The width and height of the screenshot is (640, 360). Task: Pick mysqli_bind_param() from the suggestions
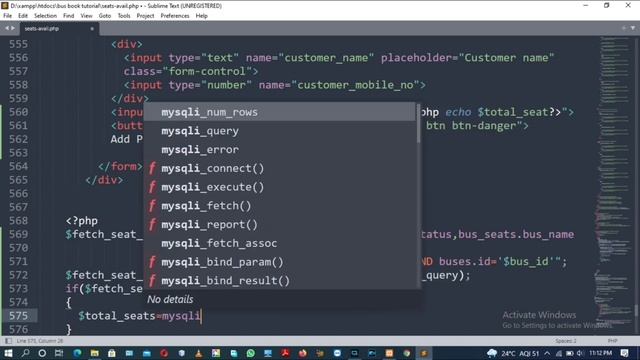point(280,262)
